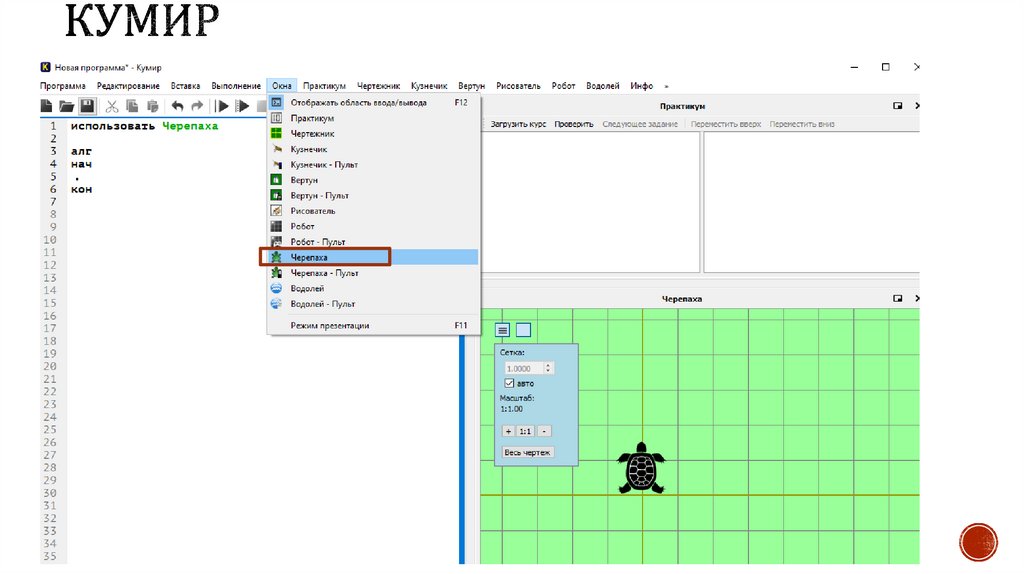The width and height of the screenshot is (1024, 574).
Task: Open the Кузнечик menu in menu bar
Action: [428, 86]
